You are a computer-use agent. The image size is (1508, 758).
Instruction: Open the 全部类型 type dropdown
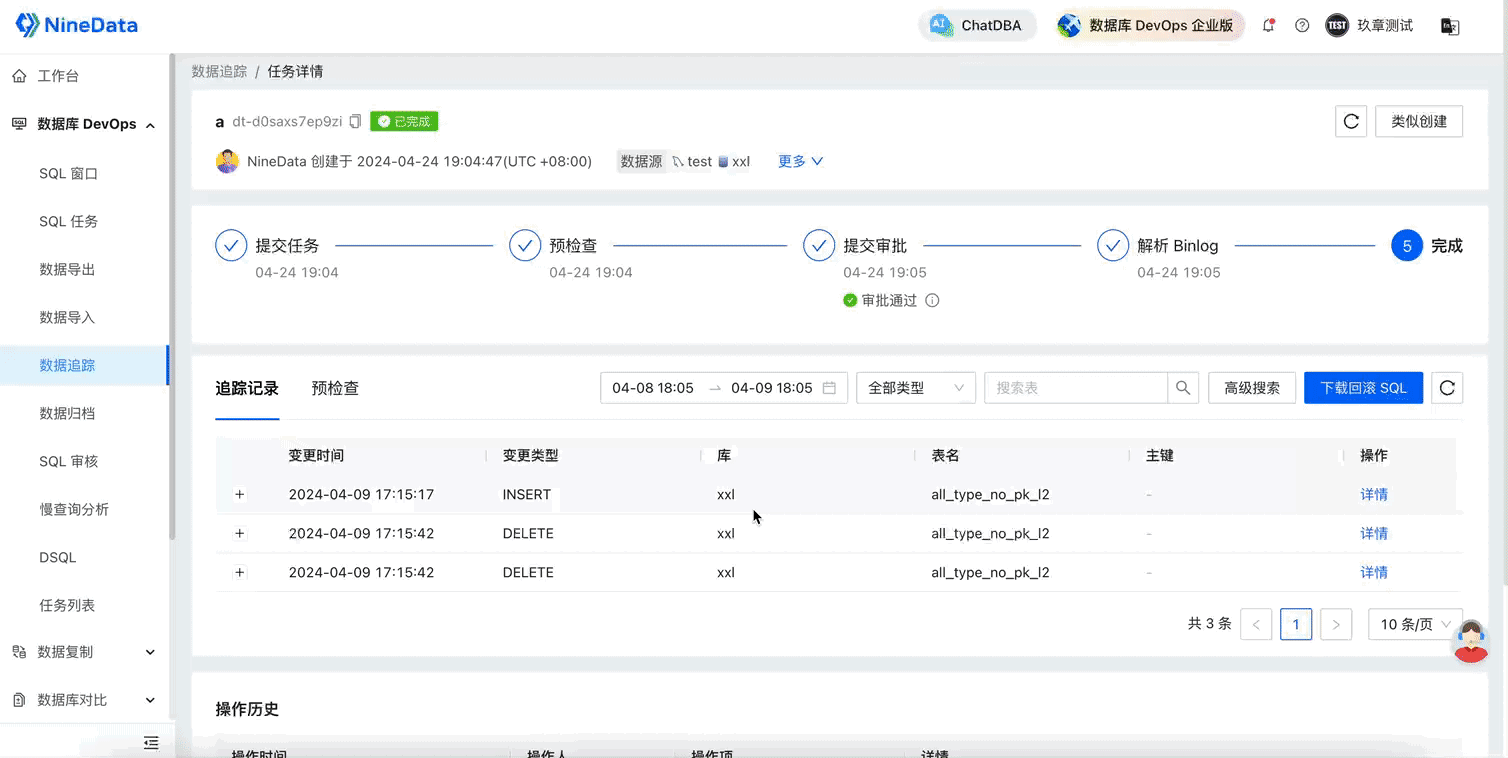915,388
